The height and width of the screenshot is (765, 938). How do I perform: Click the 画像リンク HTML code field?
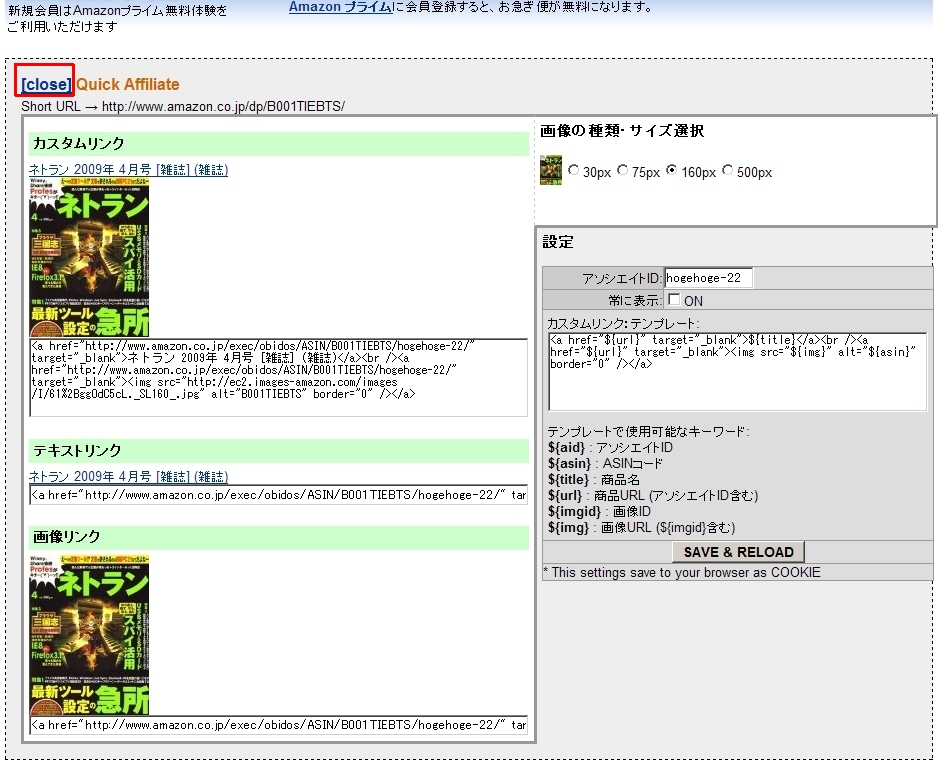[279, 725]
